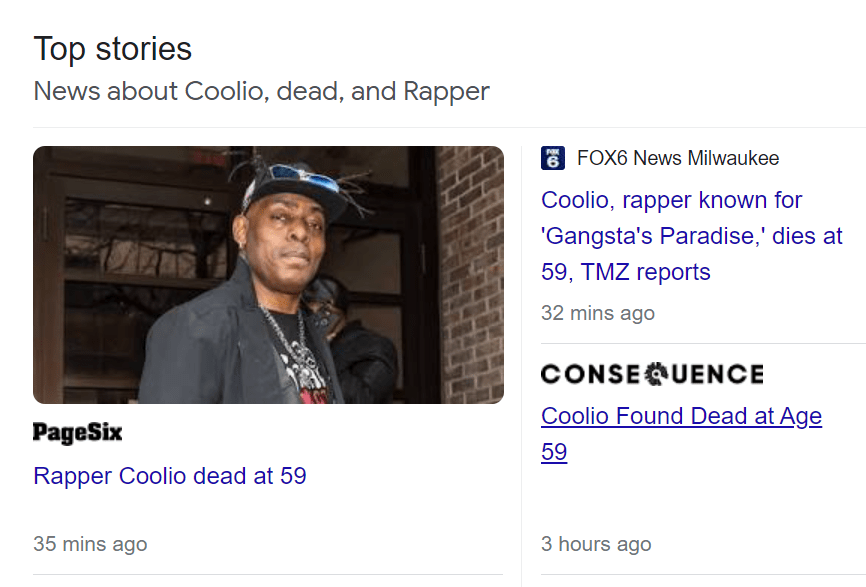Click the '32 mins ago' timestamp
Viewport: 866px width, 587px height.
click(x=598, y=313)
